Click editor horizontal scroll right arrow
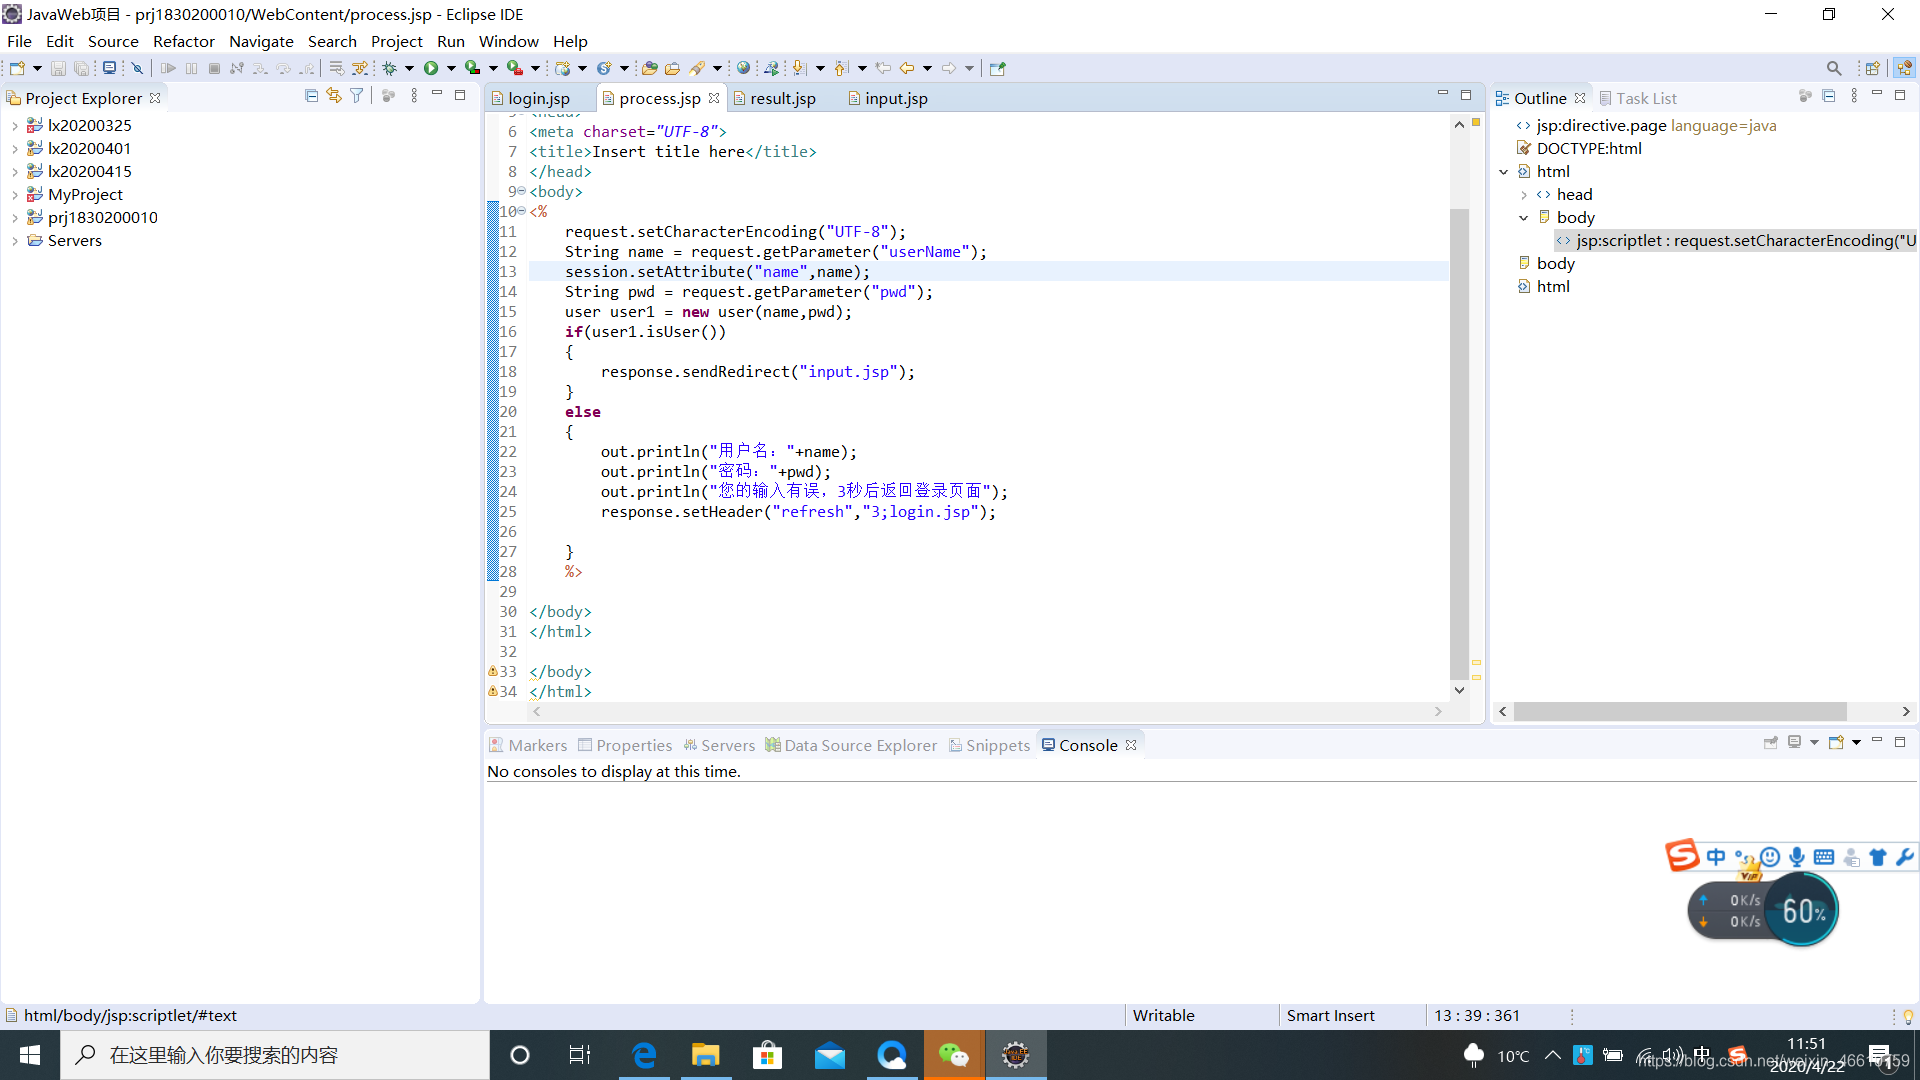1920x1080 pixels. click(x=1438, y=711)
